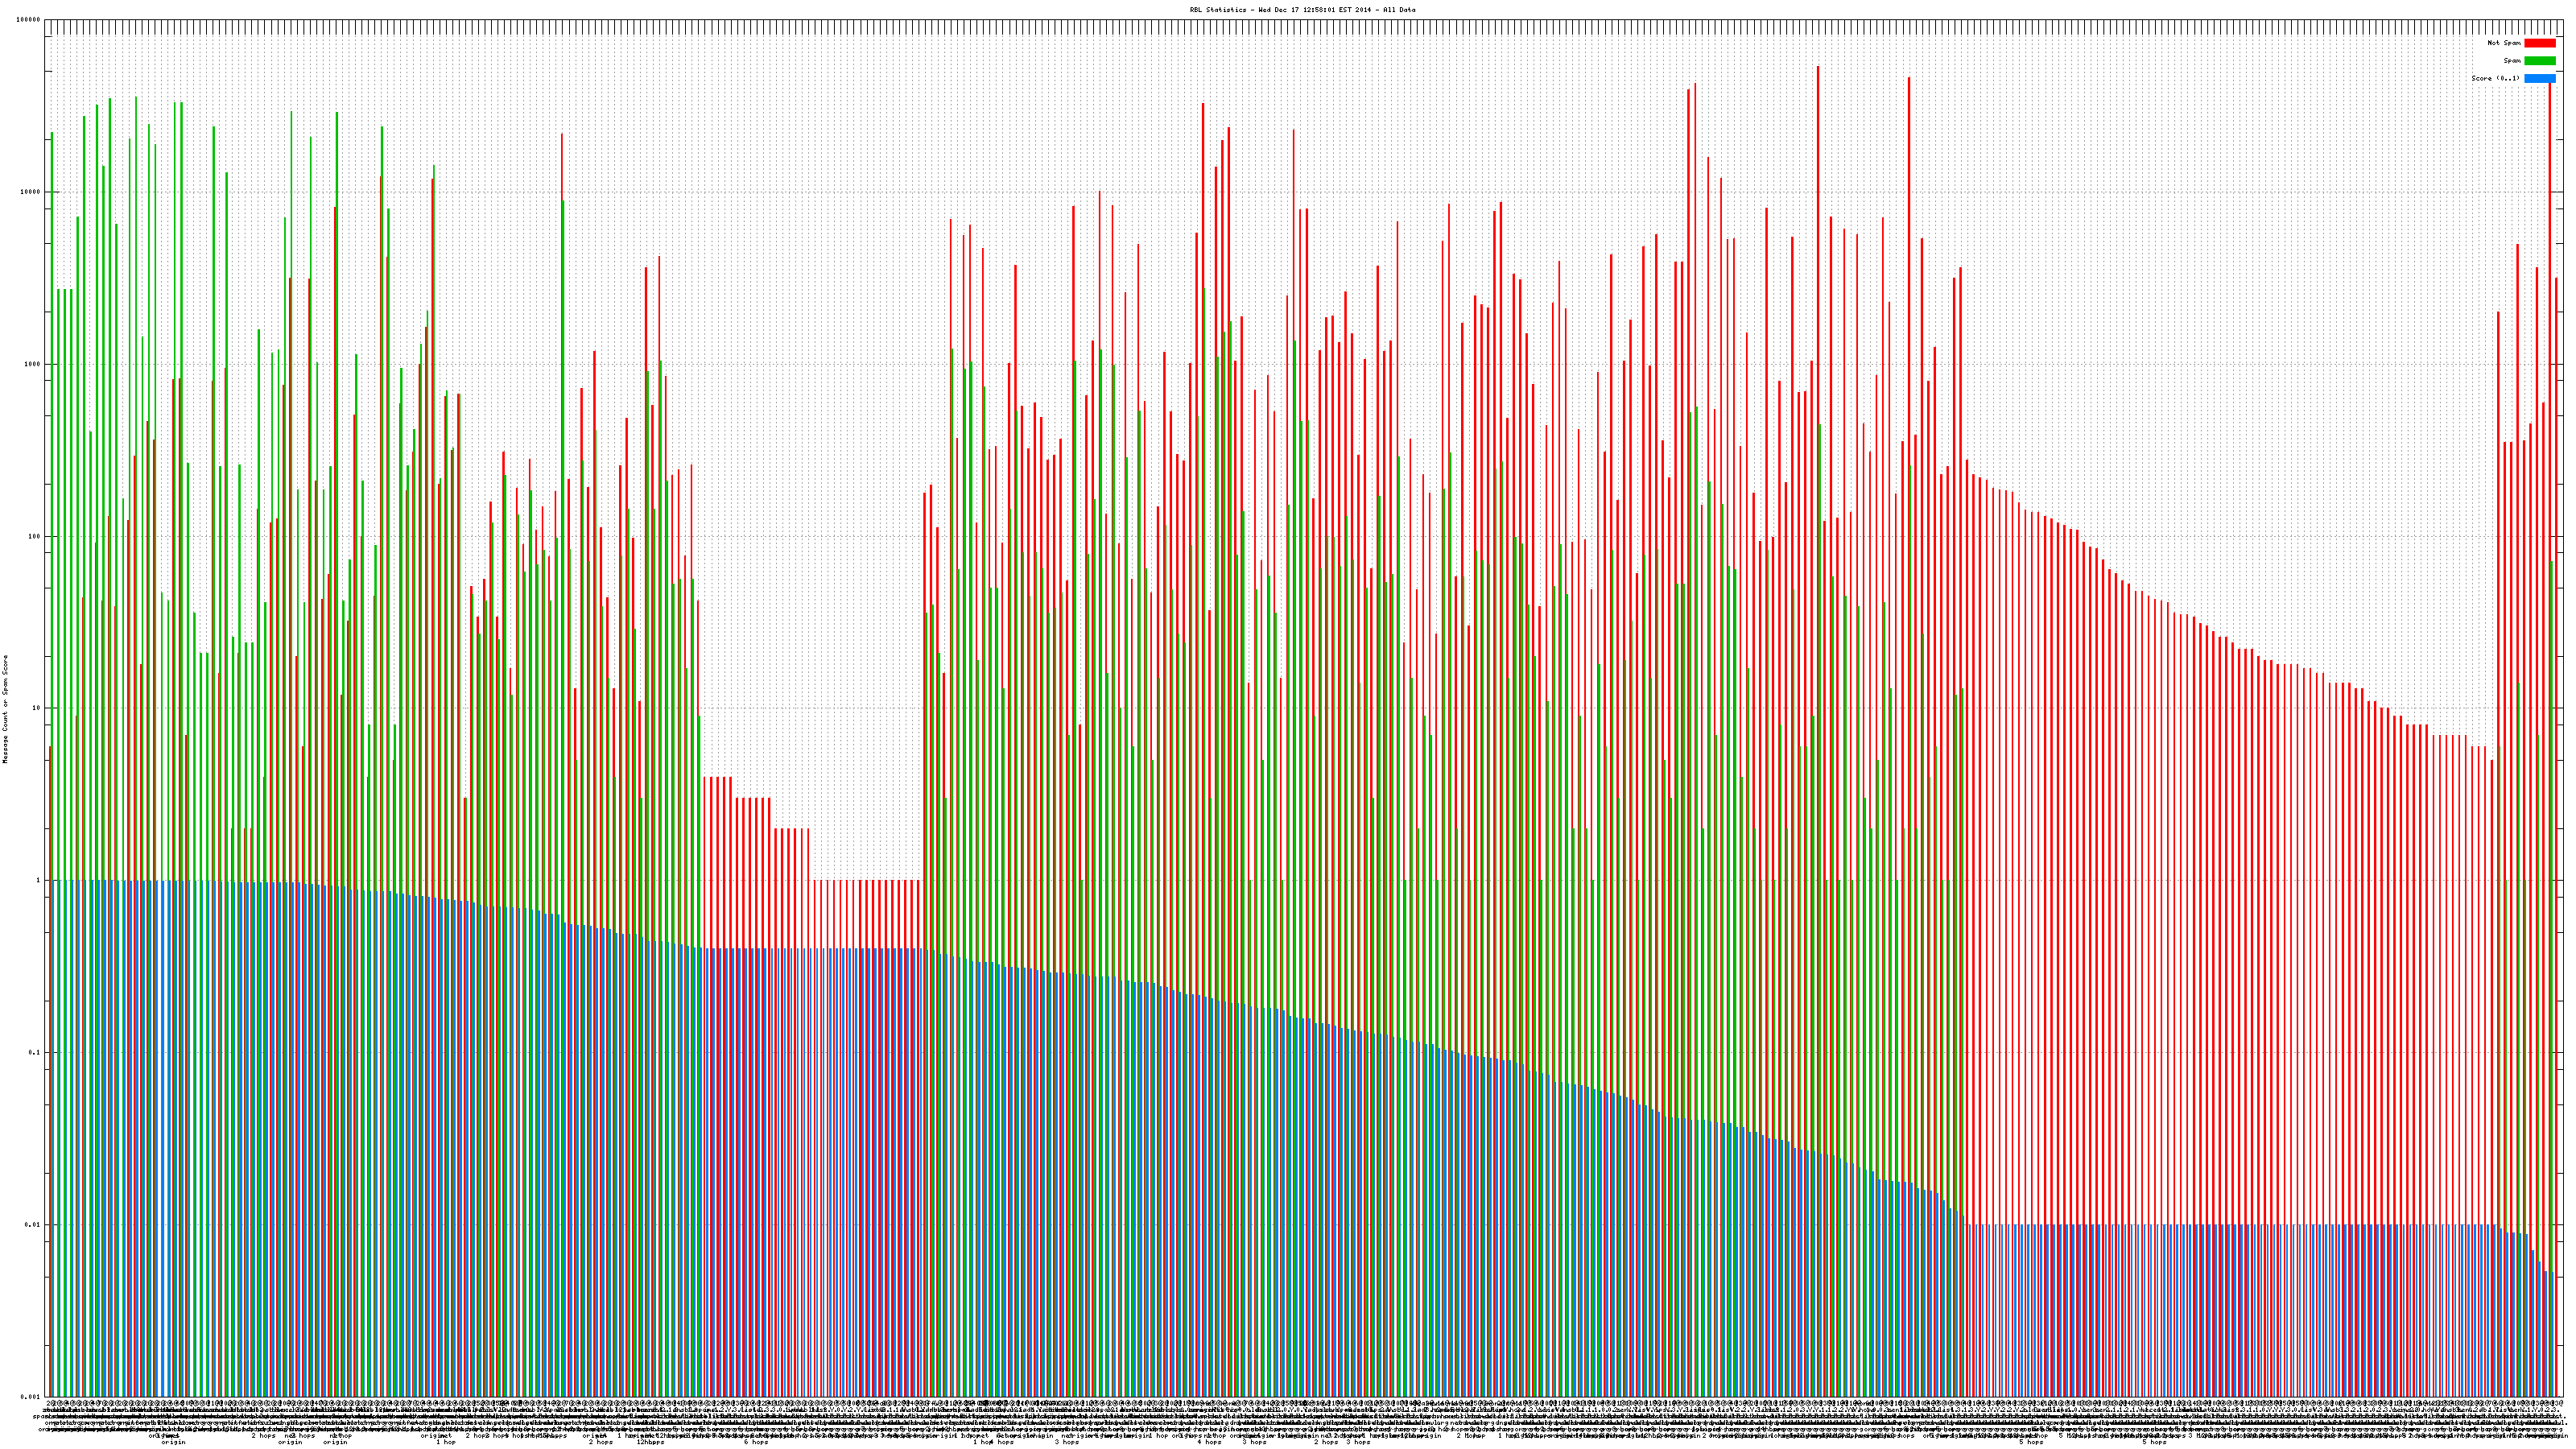Select the Spam legend text label
This screenshot has height=1449, width=2576.
click(x=2512, y=61)
